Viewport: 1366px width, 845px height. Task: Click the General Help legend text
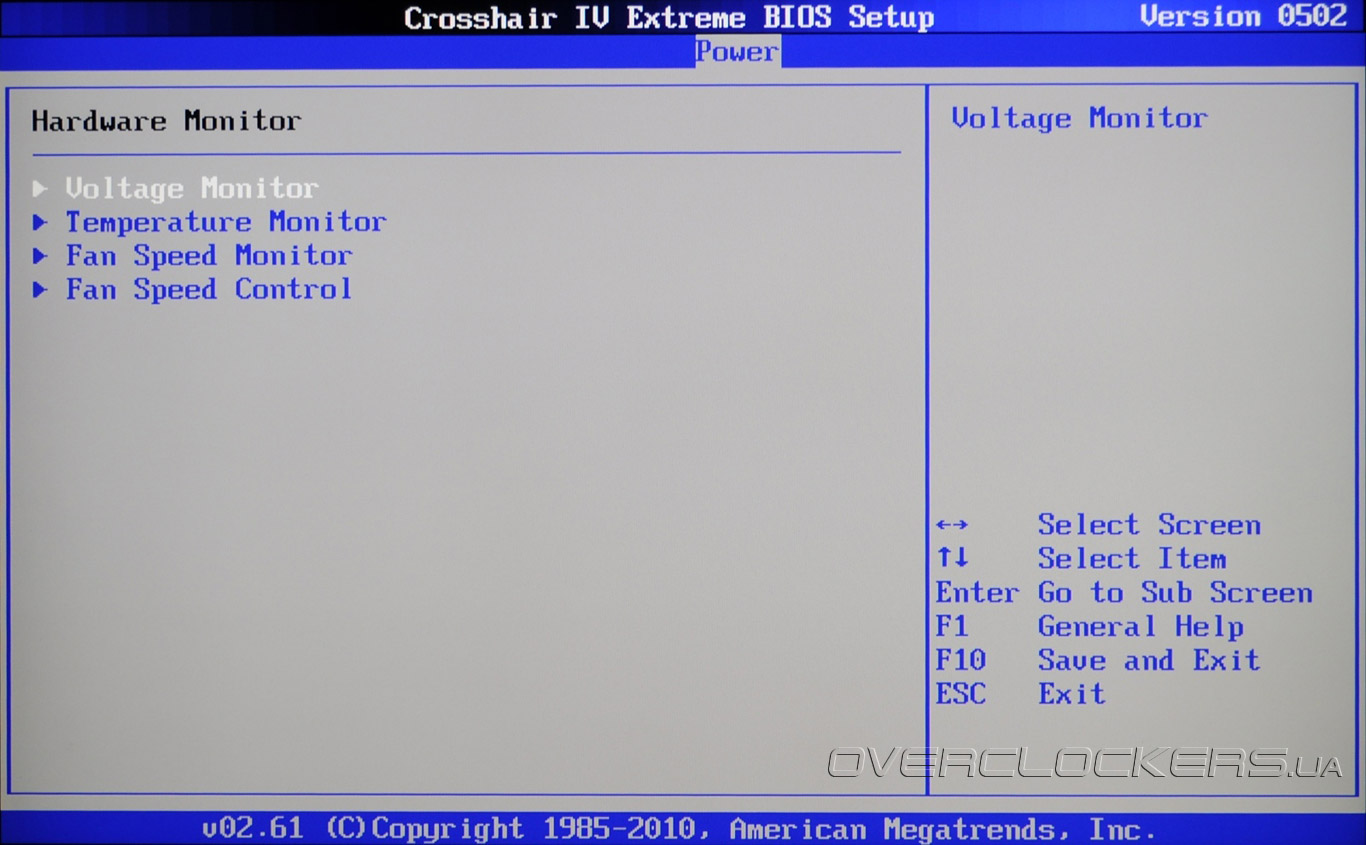[x=1141, y=627]
